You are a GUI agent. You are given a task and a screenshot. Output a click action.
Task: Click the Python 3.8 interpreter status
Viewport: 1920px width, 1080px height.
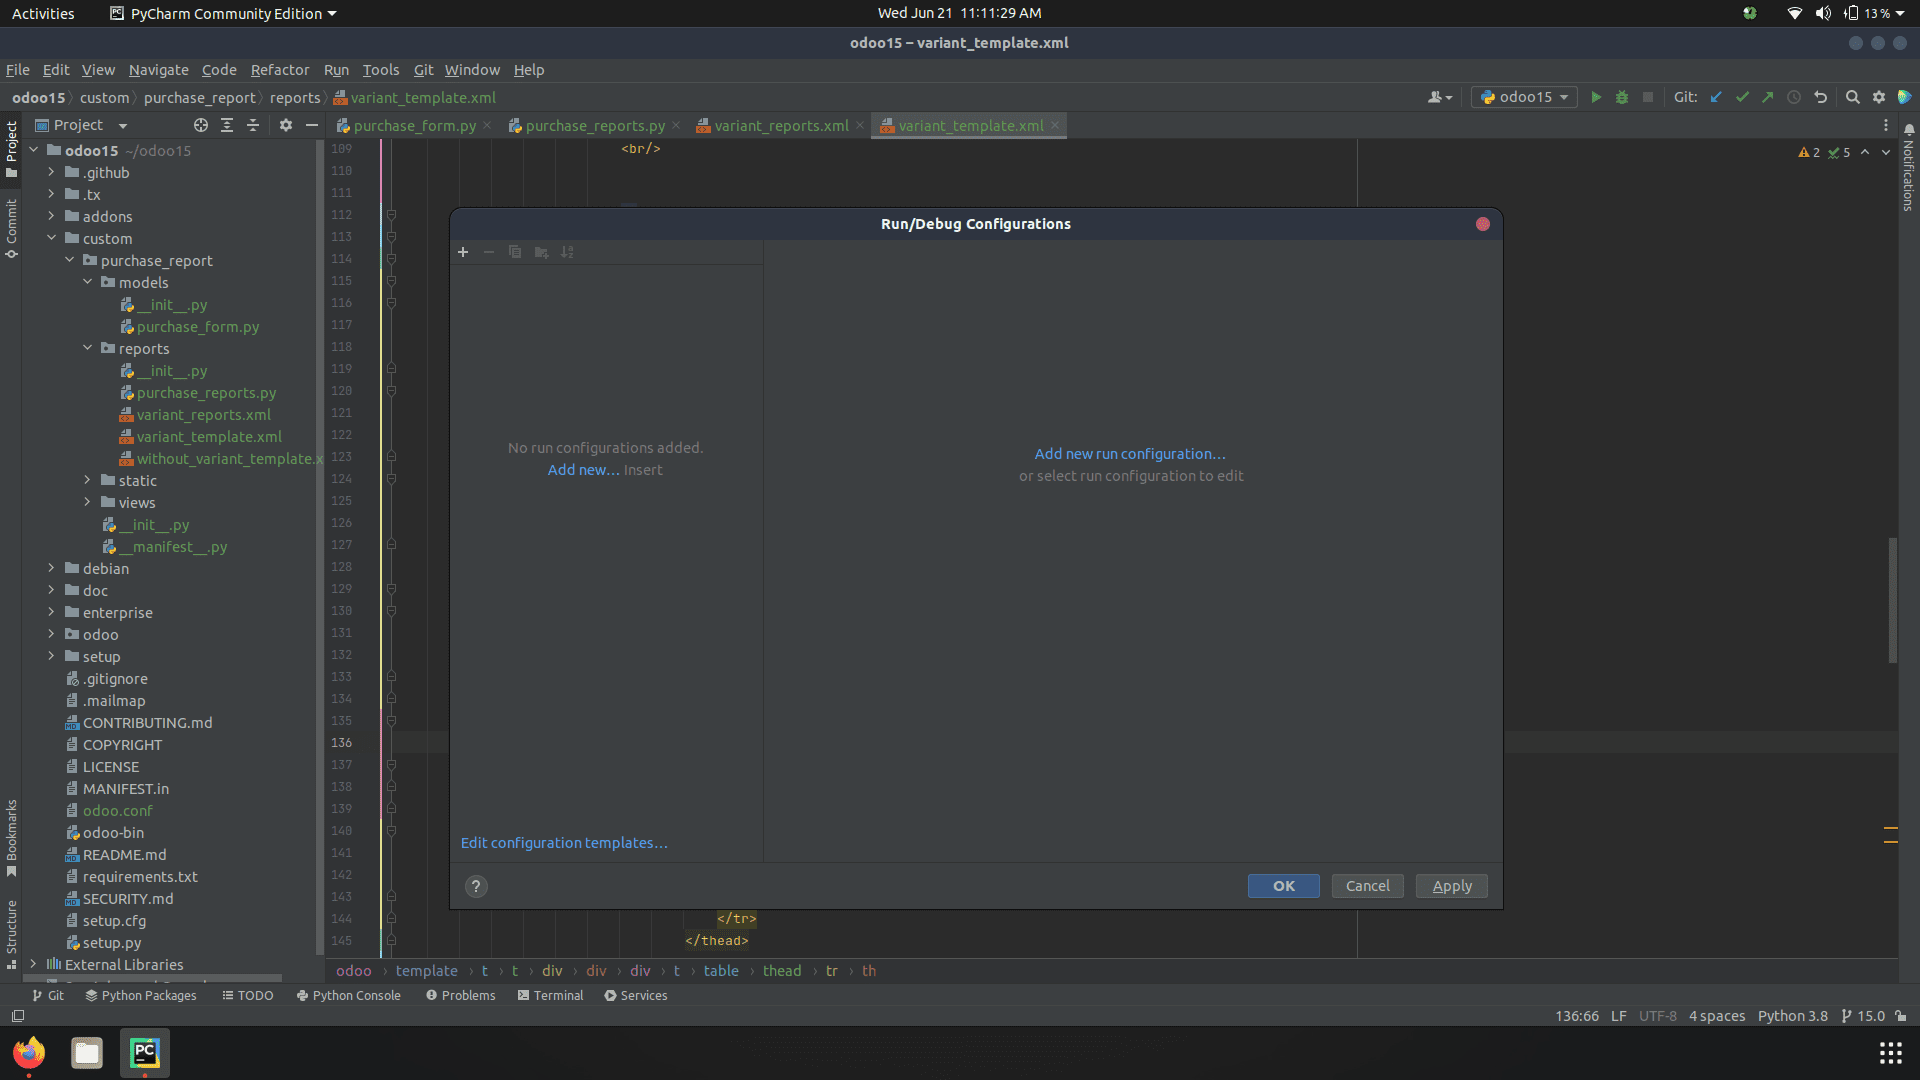tap(1792, 1016)
